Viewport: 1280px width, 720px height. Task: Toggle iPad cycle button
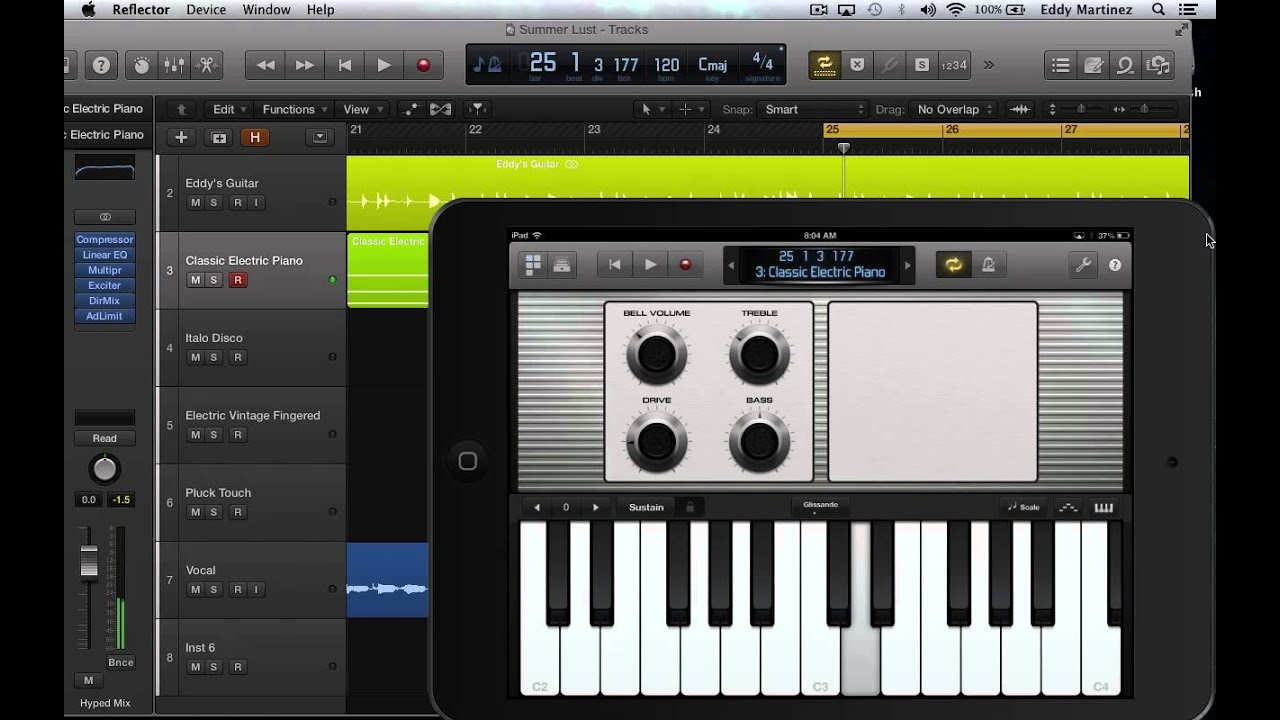[x=953, y=265]
